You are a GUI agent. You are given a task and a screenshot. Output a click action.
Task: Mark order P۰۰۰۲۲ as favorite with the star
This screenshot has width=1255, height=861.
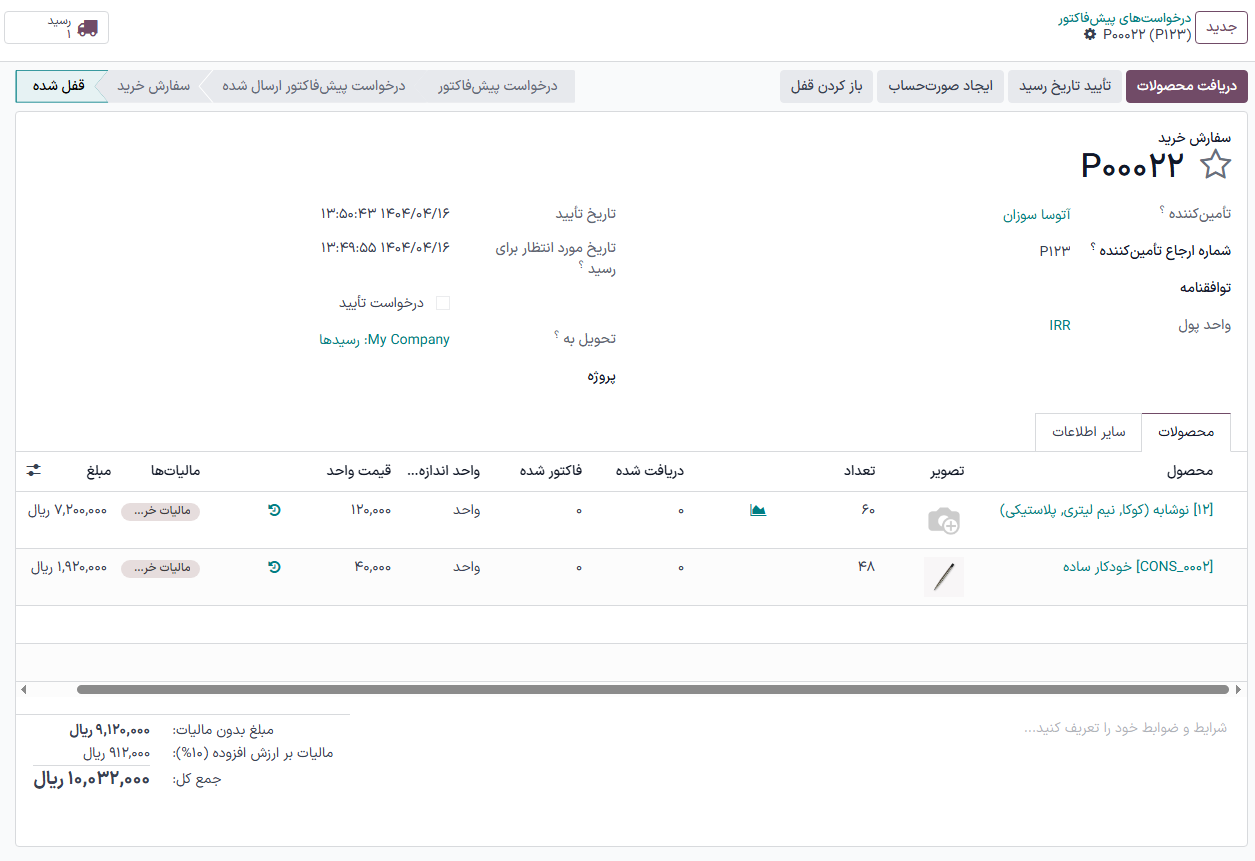1216,165
